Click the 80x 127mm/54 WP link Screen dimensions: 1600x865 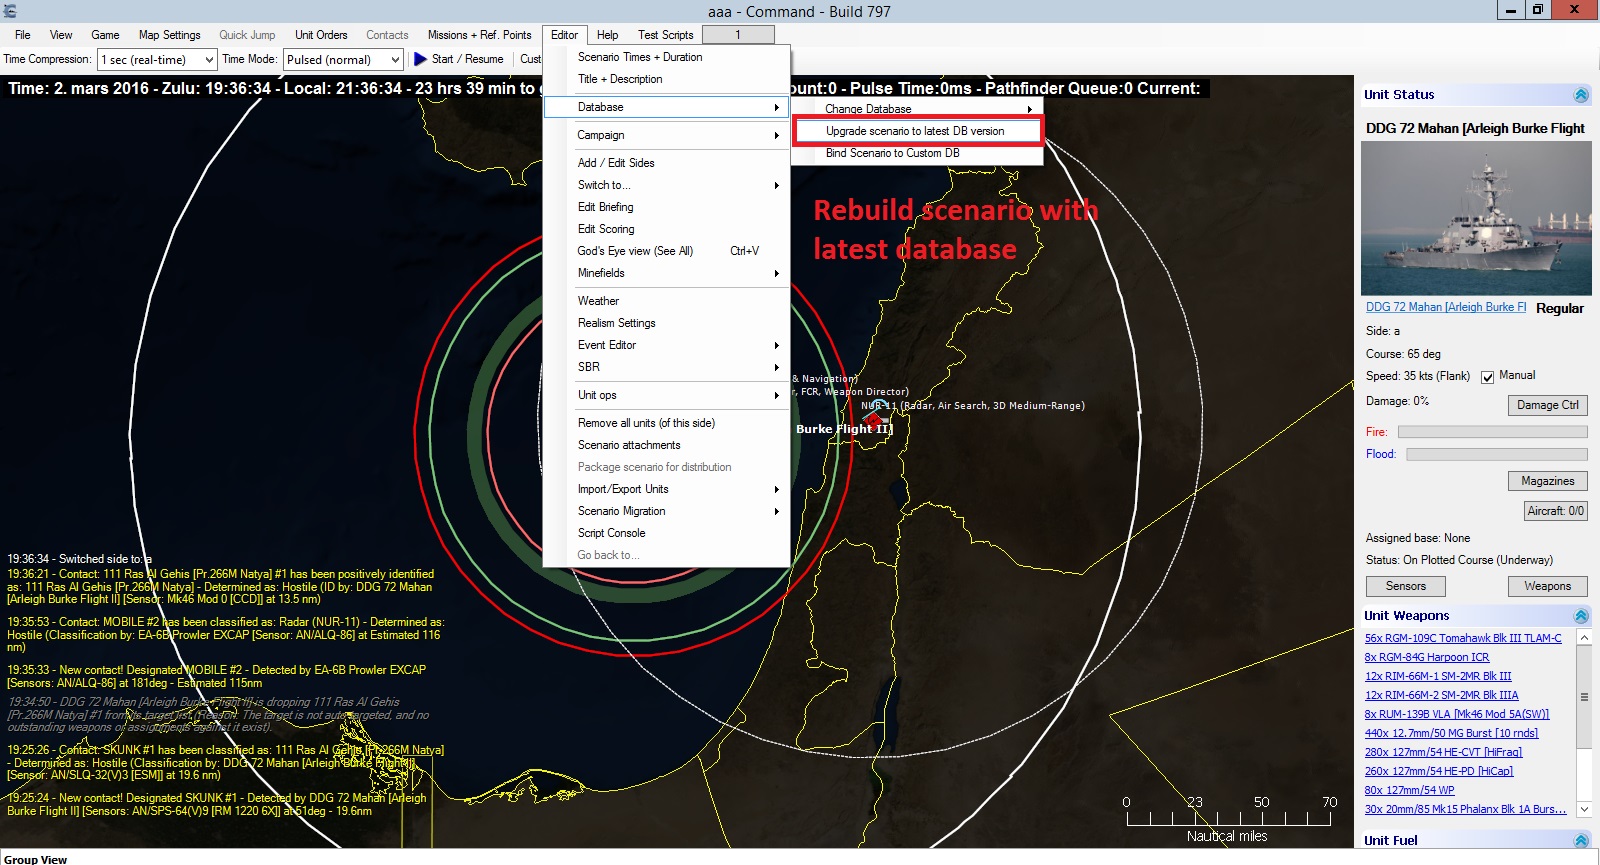click(x=1410, y=790)
